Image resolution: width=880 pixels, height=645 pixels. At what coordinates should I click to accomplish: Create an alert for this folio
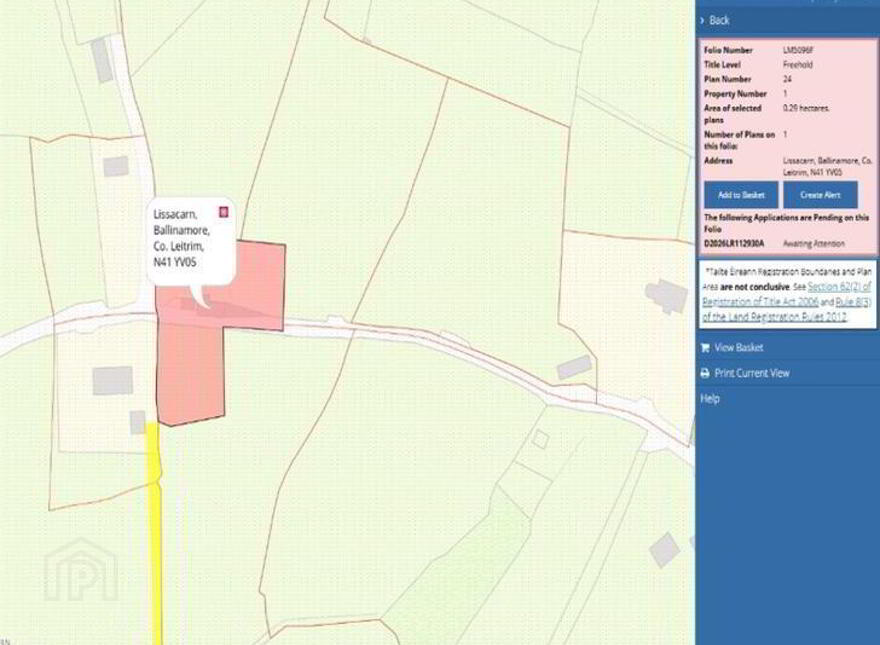(x=820, y=195)
